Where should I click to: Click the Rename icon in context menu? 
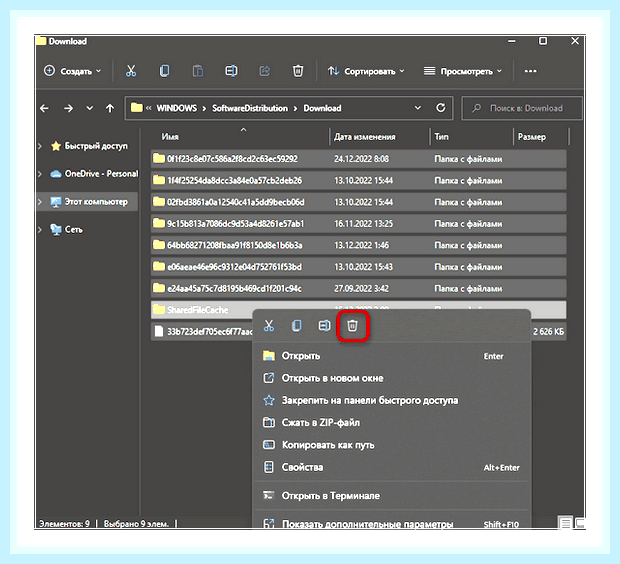(x=324, y=326)
